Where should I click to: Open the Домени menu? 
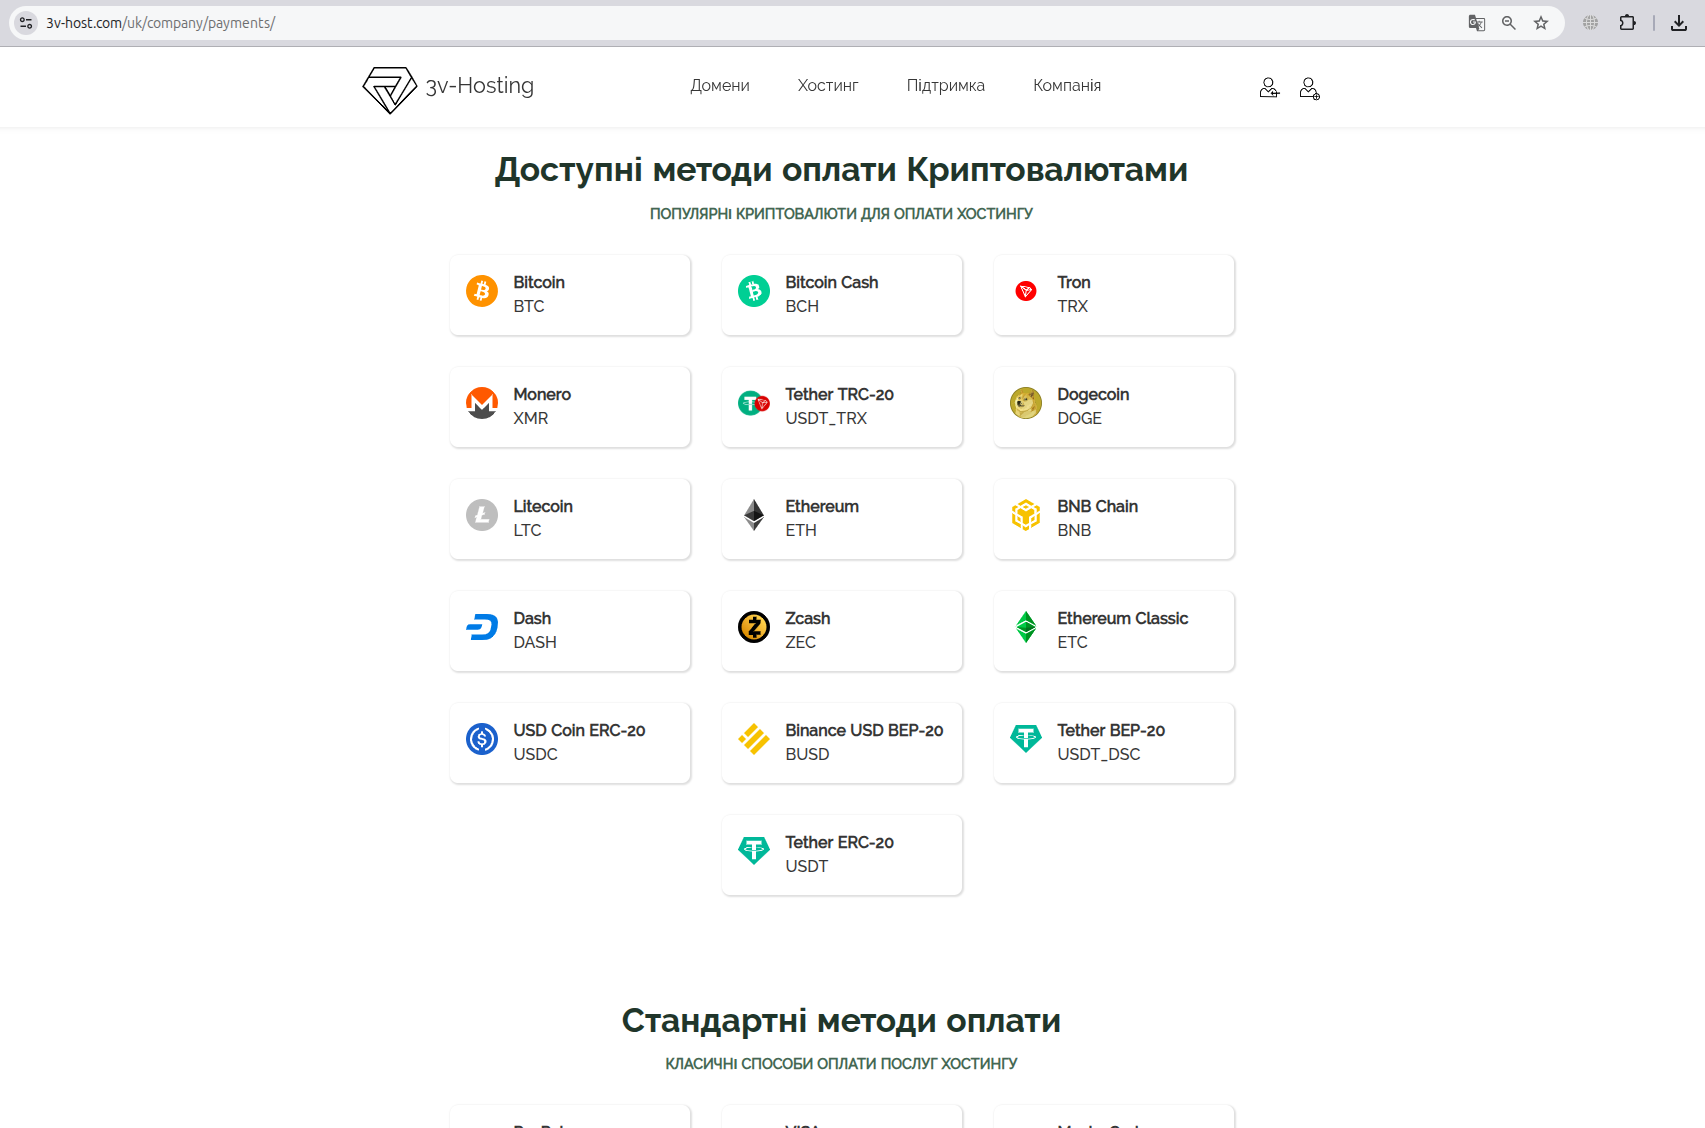(x=720, y=86)
